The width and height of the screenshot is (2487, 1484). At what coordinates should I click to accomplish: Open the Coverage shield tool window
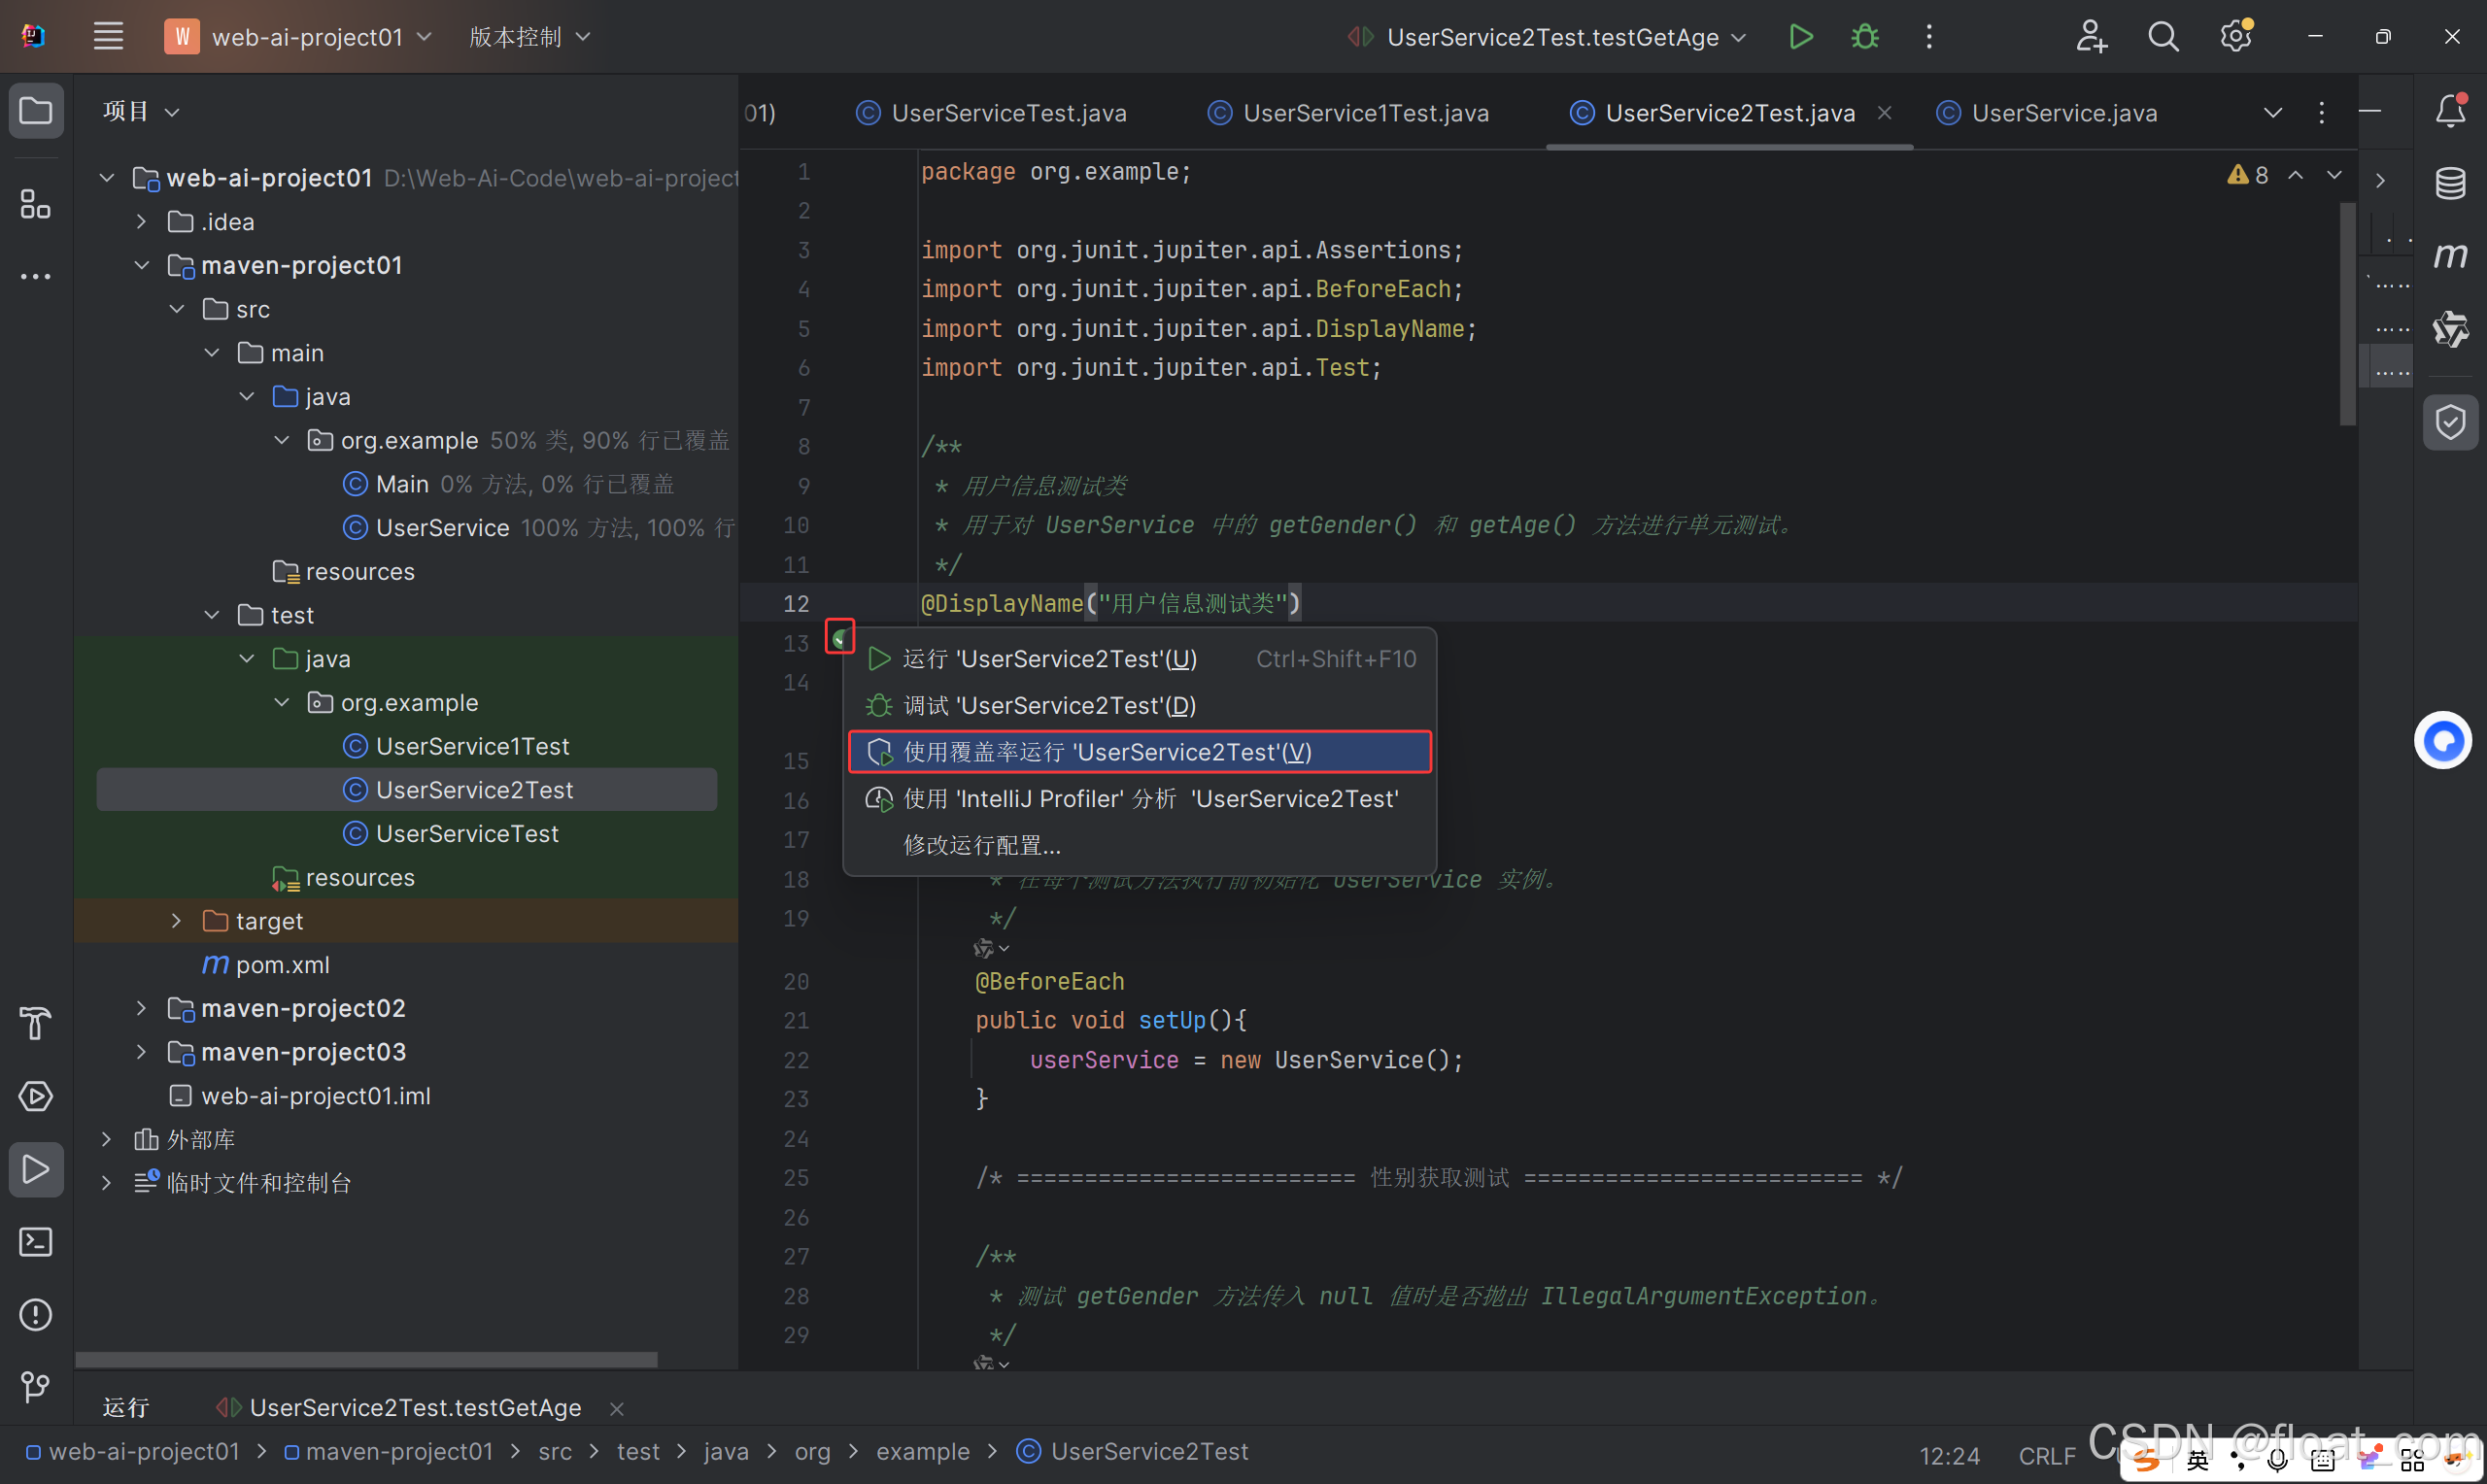(2449, 422)
